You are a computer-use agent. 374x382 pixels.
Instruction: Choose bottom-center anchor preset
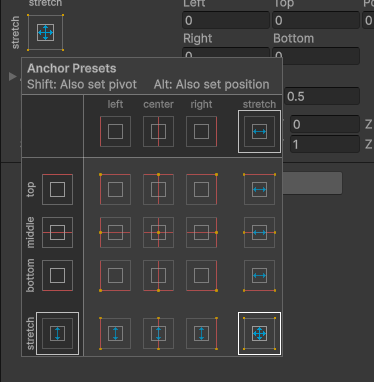tap(158, 275)
